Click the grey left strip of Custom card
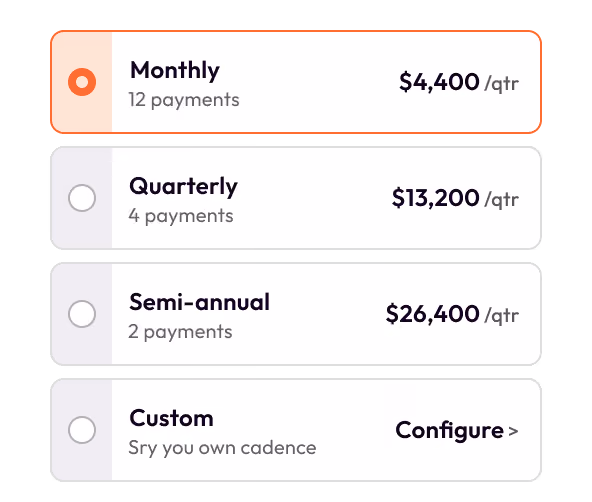The image size is (592, 502). 82,430
